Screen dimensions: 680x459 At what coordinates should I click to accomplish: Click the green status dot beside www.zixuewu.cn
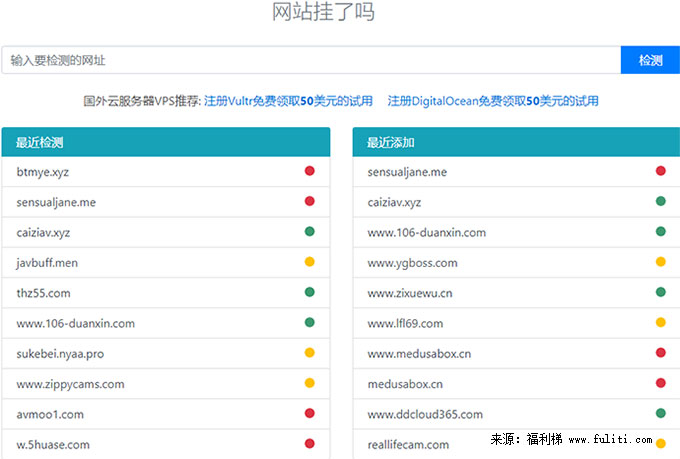[x=661, y=292]
